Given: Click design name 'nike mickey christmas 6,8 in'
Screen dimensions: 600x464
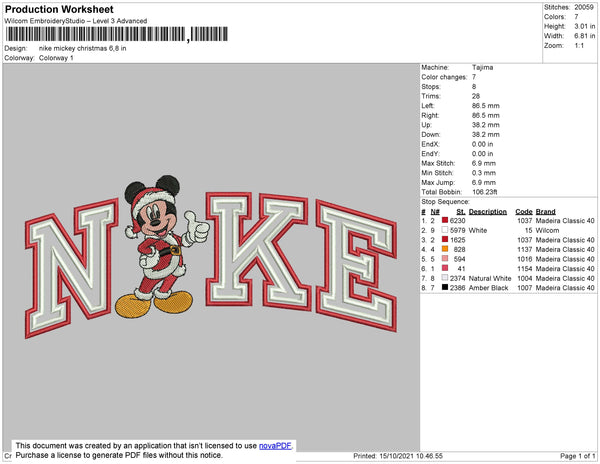Looking at the screenshot, I should pos(83,49).
